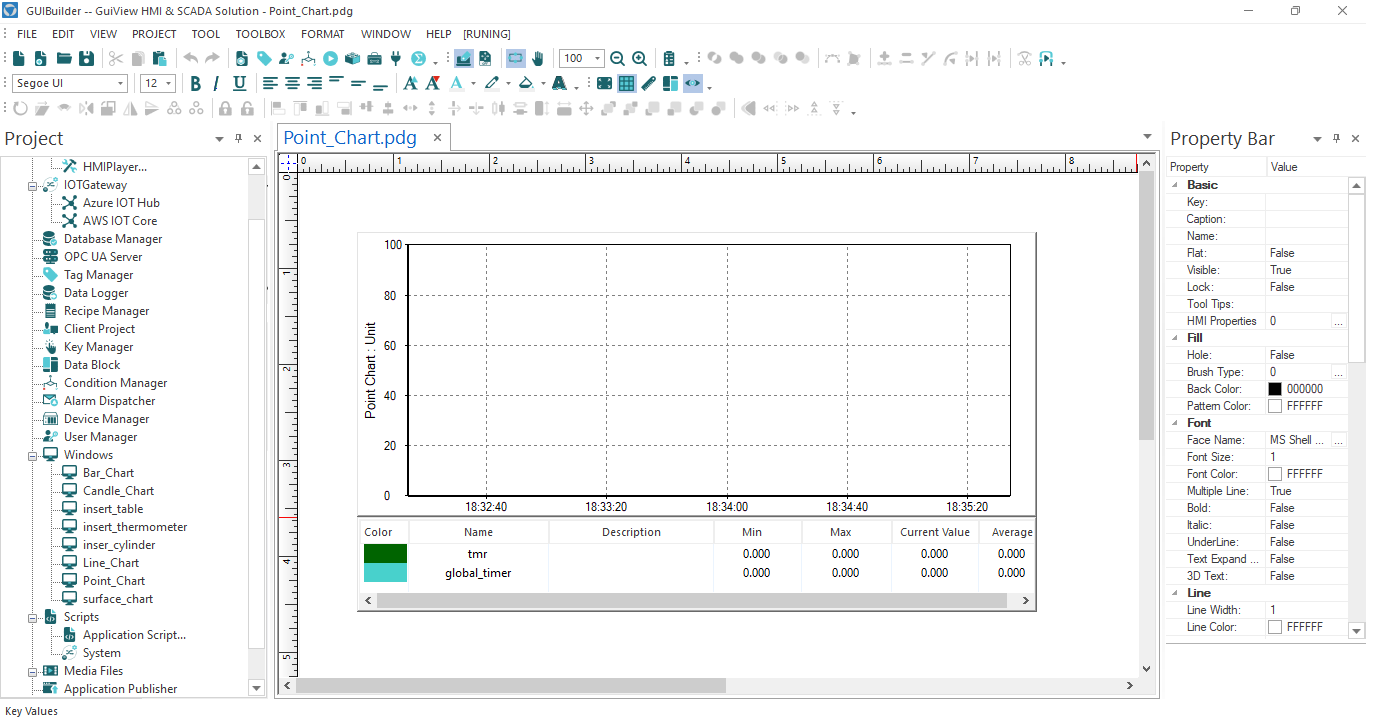Click the tmr dark green color swatch
This screenshot has height=720, width=1378.
[x=385, y=554]
